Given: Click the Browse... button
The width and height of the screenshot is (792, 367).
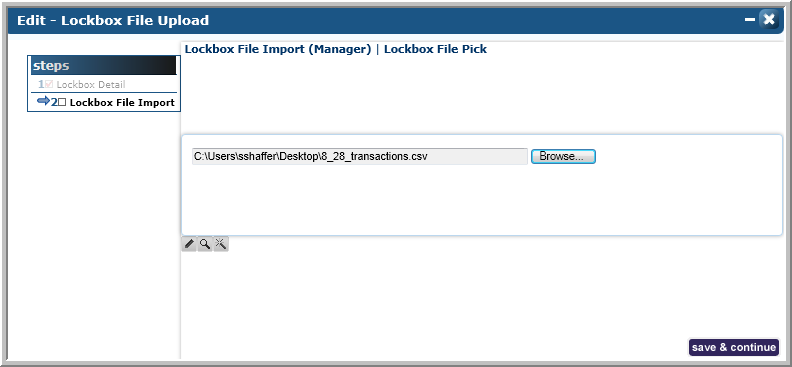Looking at the screenshot, I should point(563,156).
